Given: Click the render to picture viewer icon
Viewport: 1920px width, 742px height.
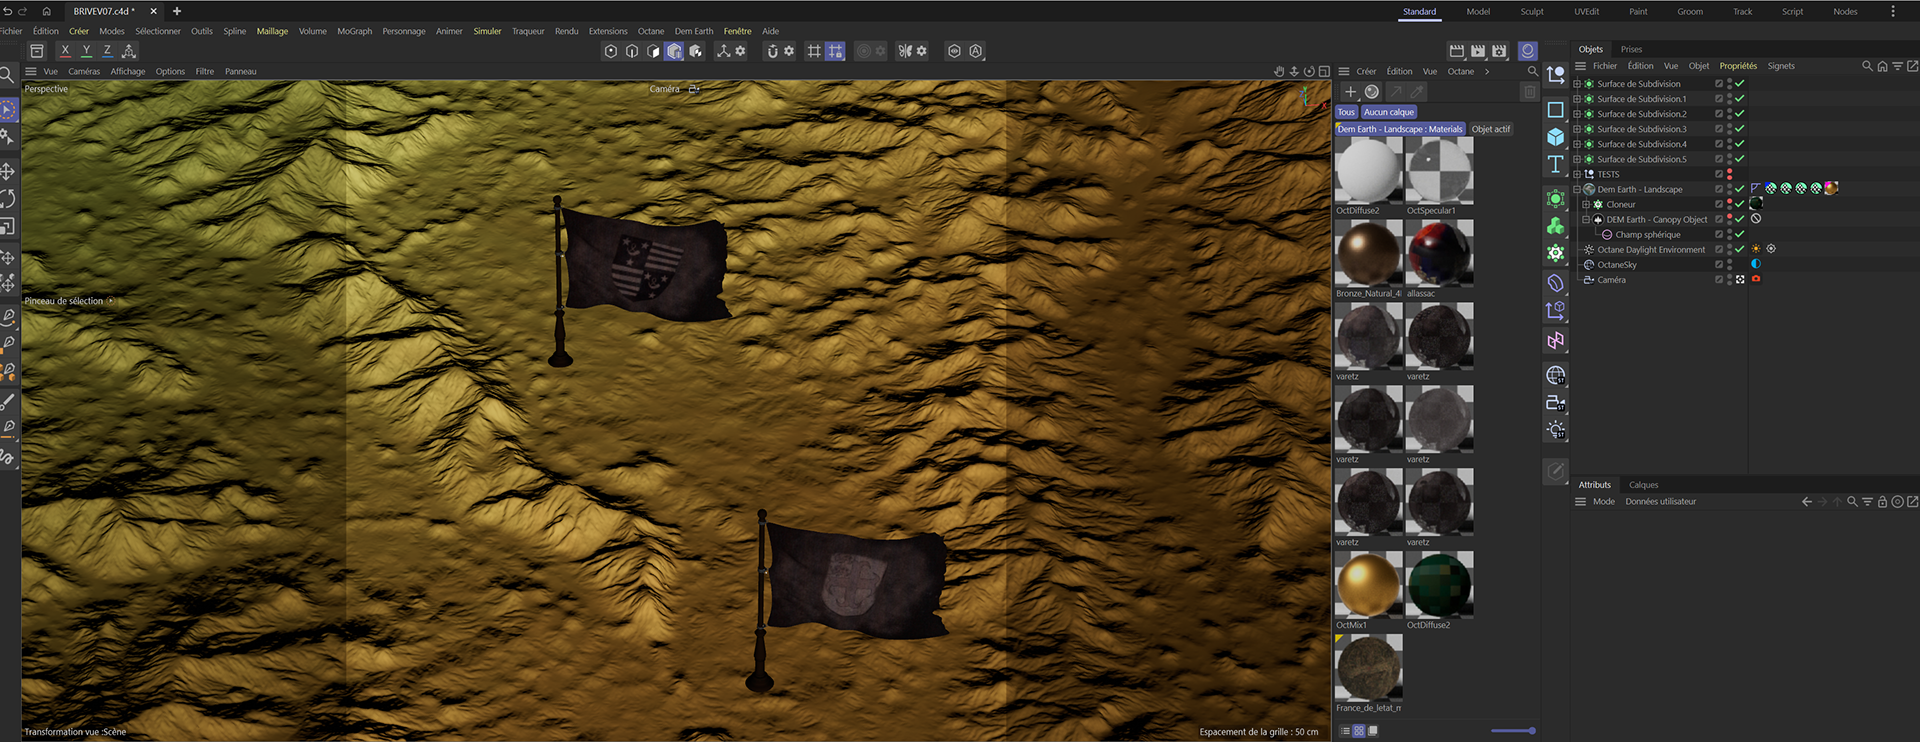Looking at the screenshot, I should pos(1478,51).
